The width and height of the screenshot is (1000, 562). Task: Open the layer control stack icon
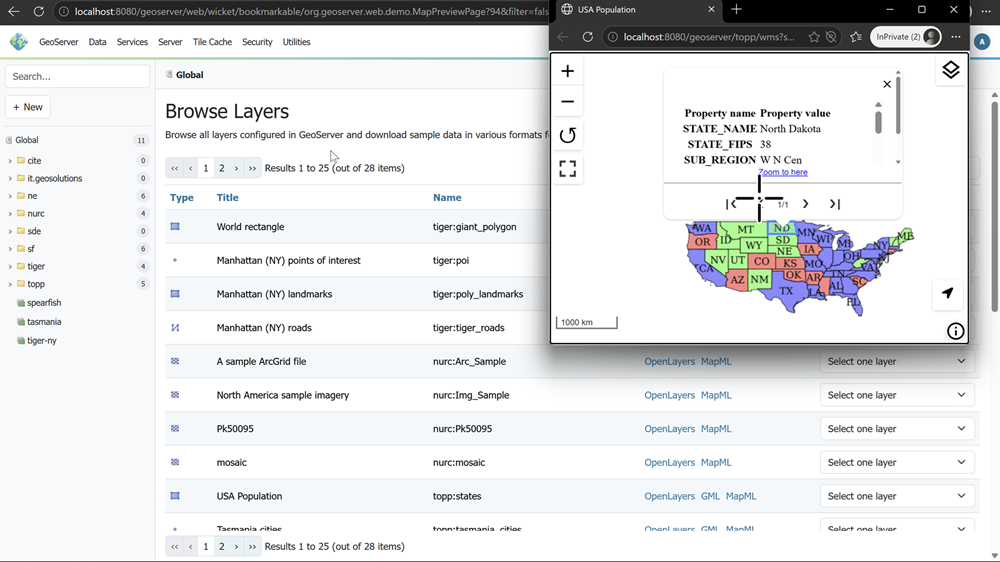pyautogui.click(x=950, y=70)
